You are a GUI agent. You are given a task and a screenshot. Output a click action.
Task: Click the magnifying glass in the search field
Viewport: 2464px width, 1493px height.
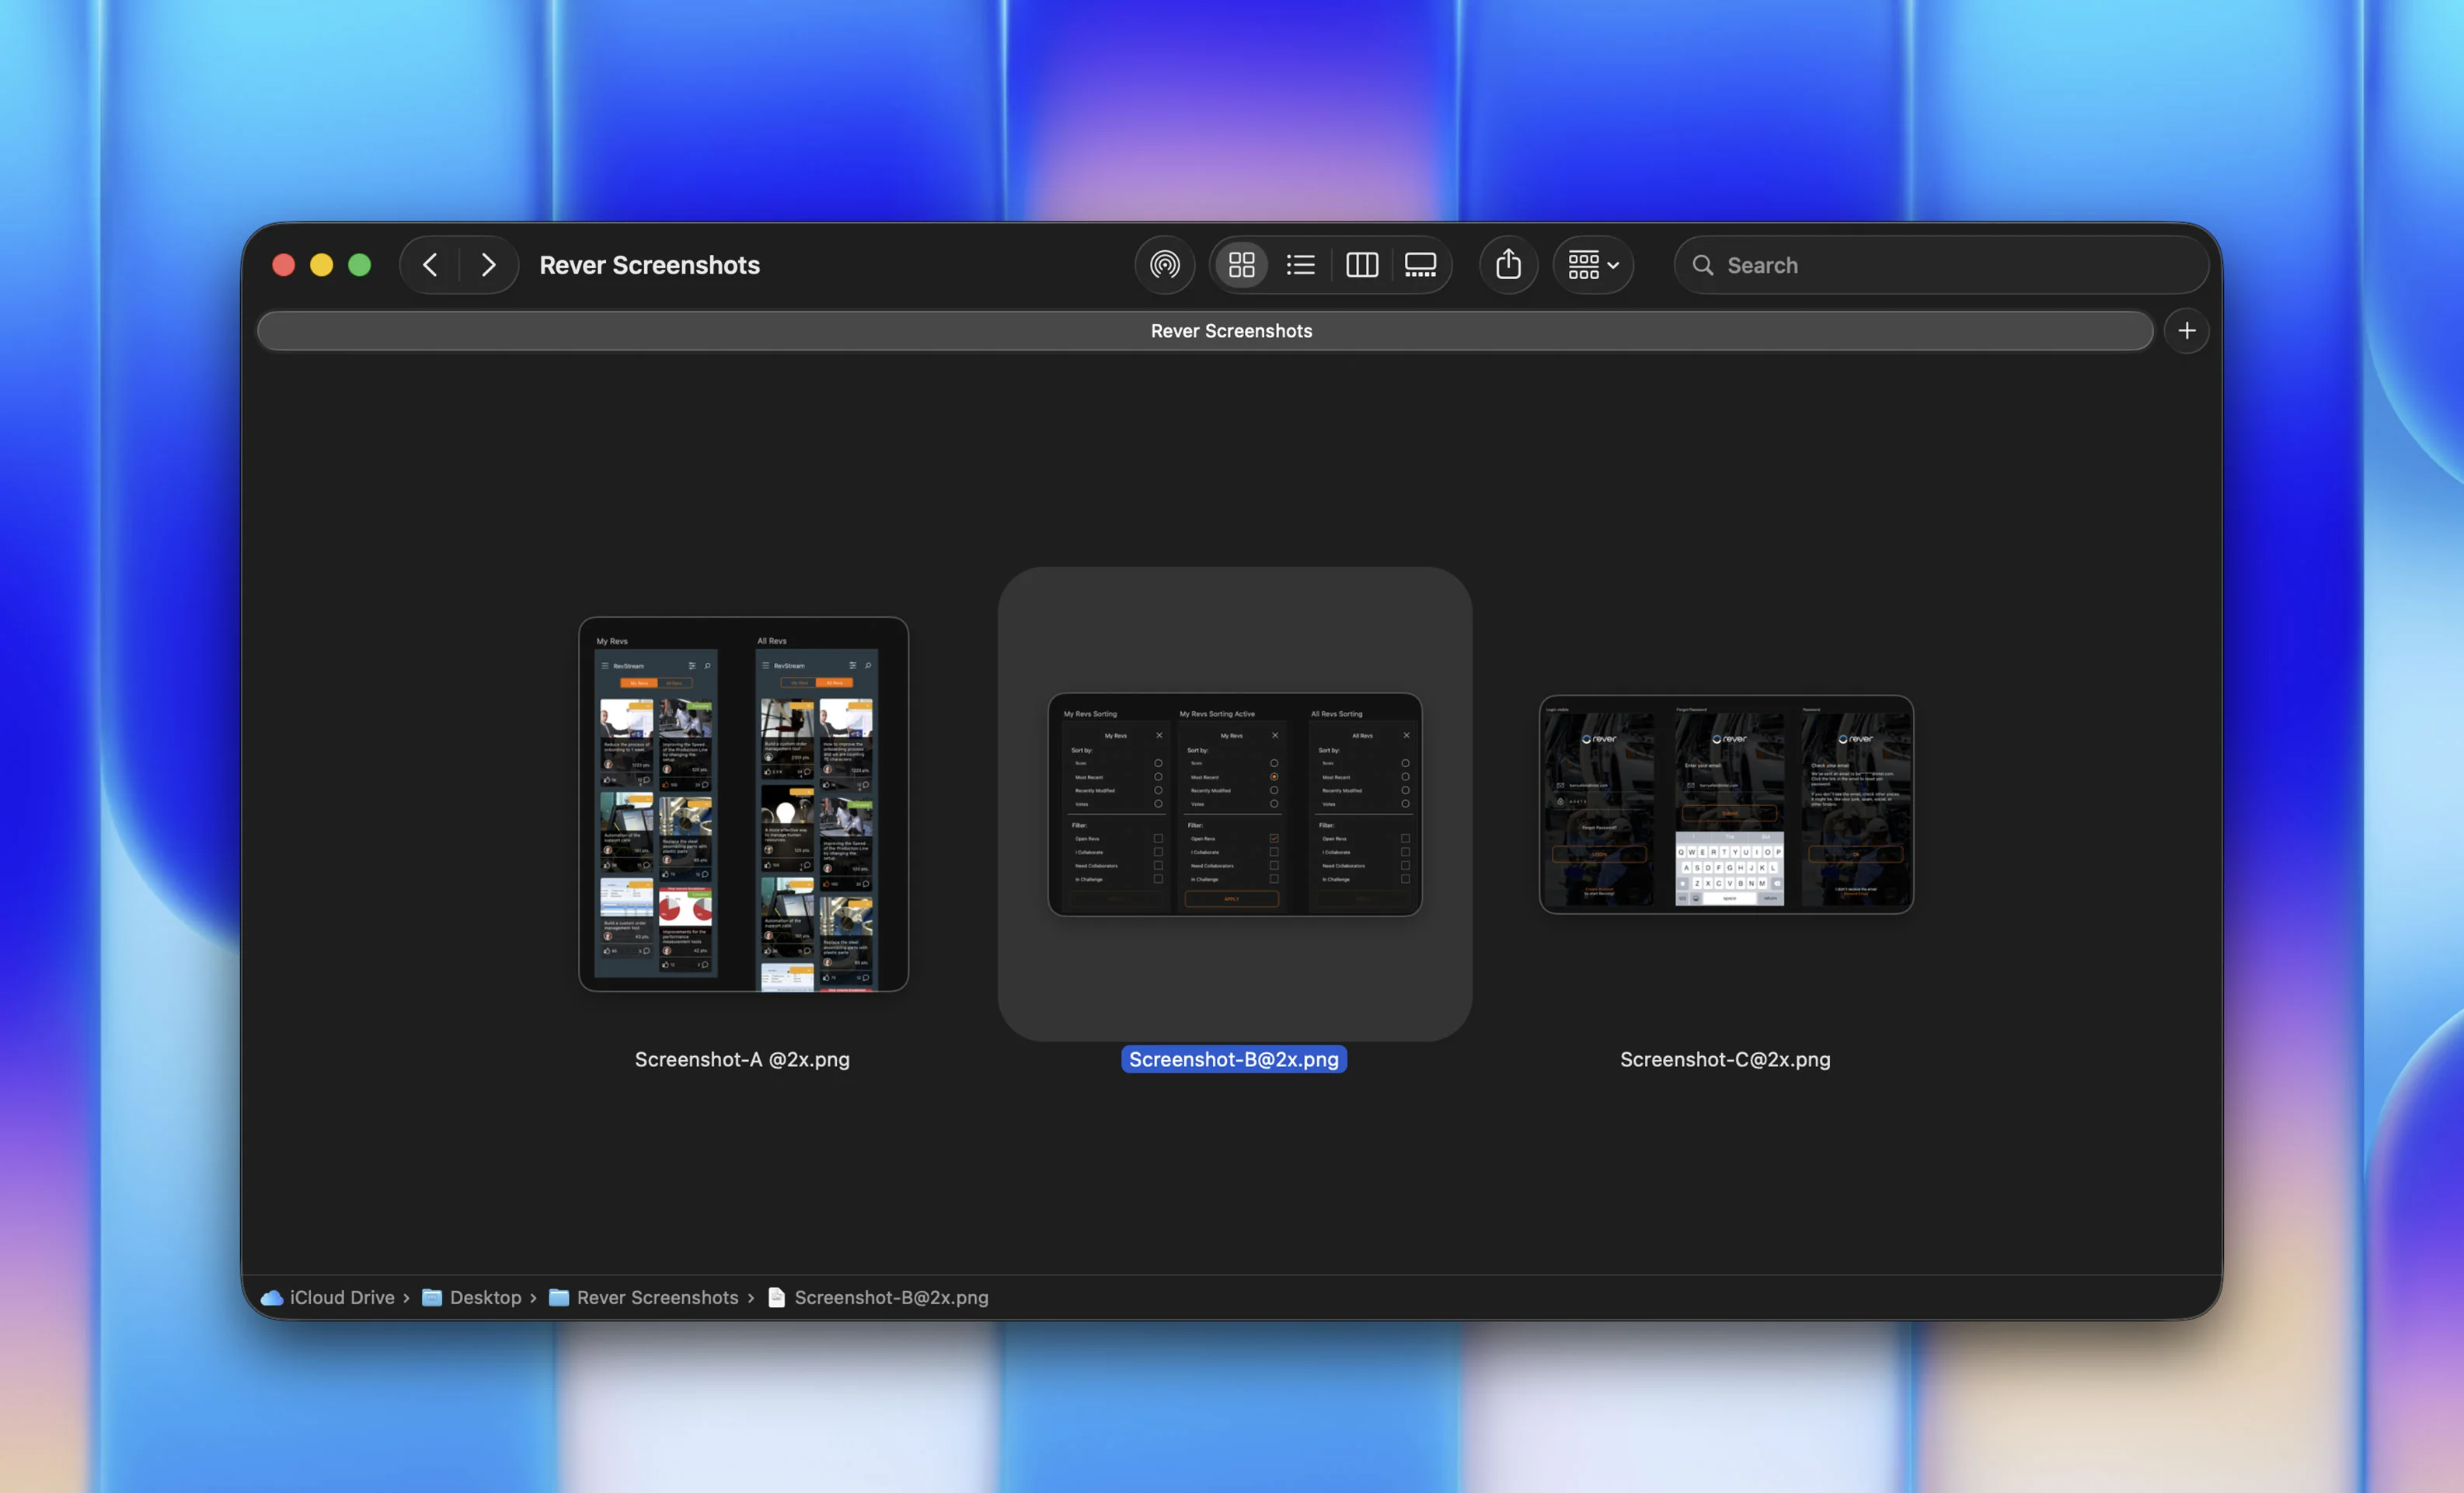[1703, 265]
